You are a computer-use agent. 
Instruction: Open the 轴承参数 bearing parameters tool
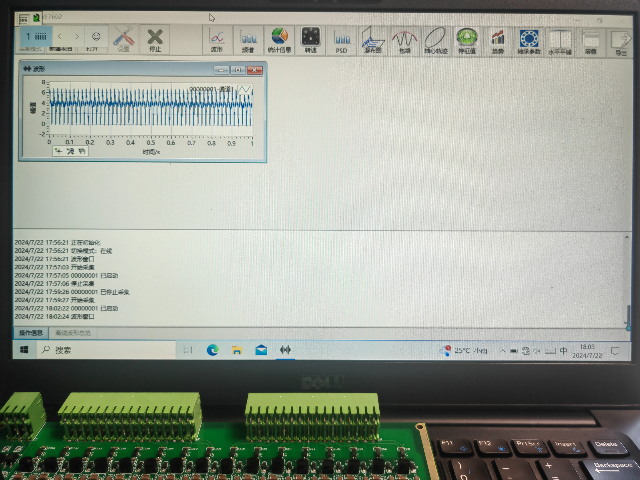click(x=529, y=40)
